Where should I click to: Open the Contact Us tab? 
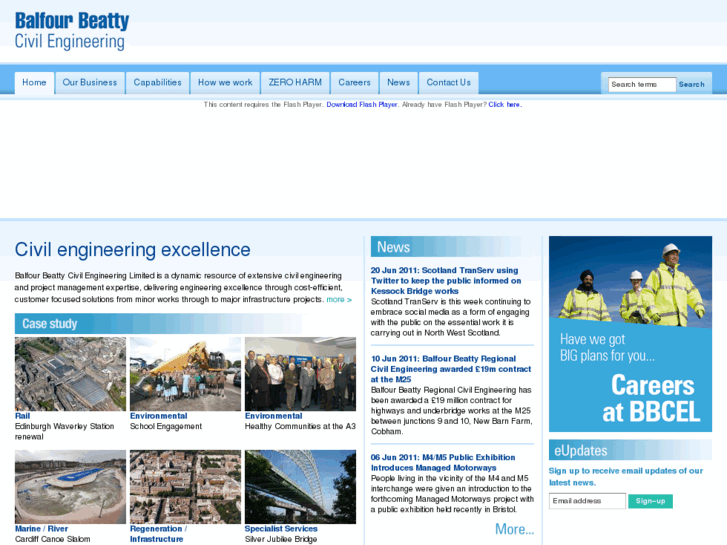(449, 83)
